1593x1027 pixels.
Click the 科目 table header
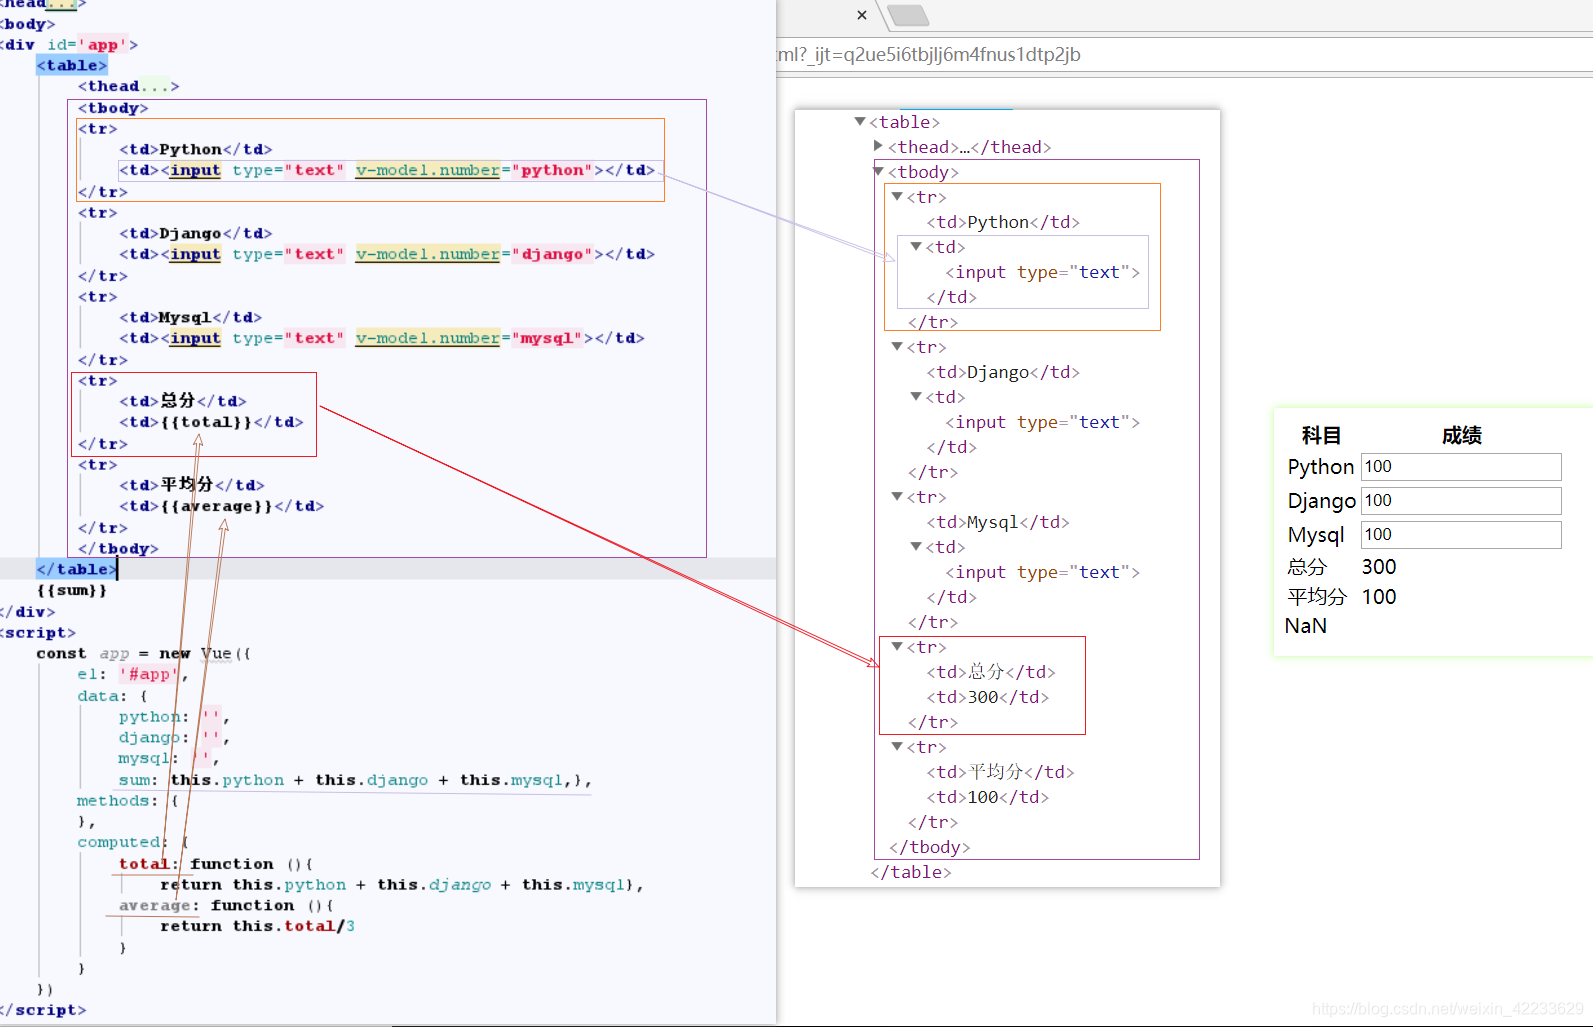pyautogui.click(x=1321, y=435)
